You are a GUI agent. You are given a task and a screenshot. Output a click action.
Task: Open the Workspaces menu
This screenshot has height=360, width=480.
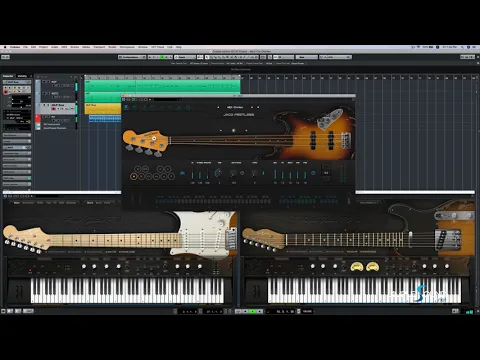(127, 47)
